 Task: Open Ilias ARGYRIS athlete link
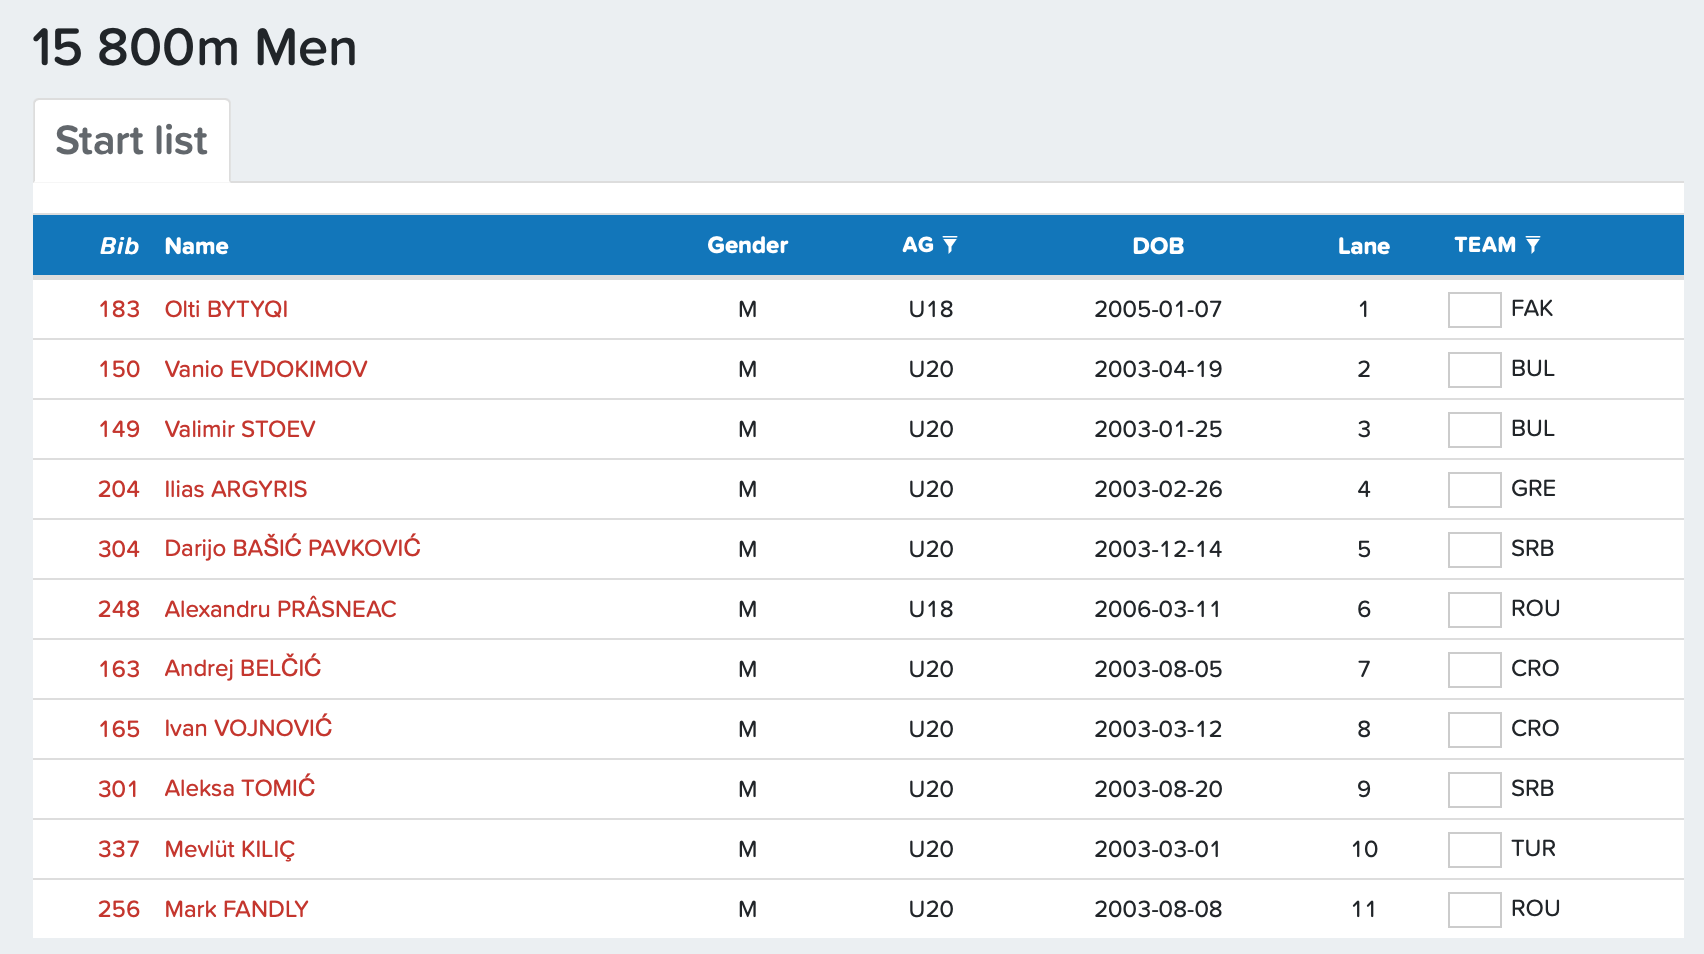pos(235,489)
